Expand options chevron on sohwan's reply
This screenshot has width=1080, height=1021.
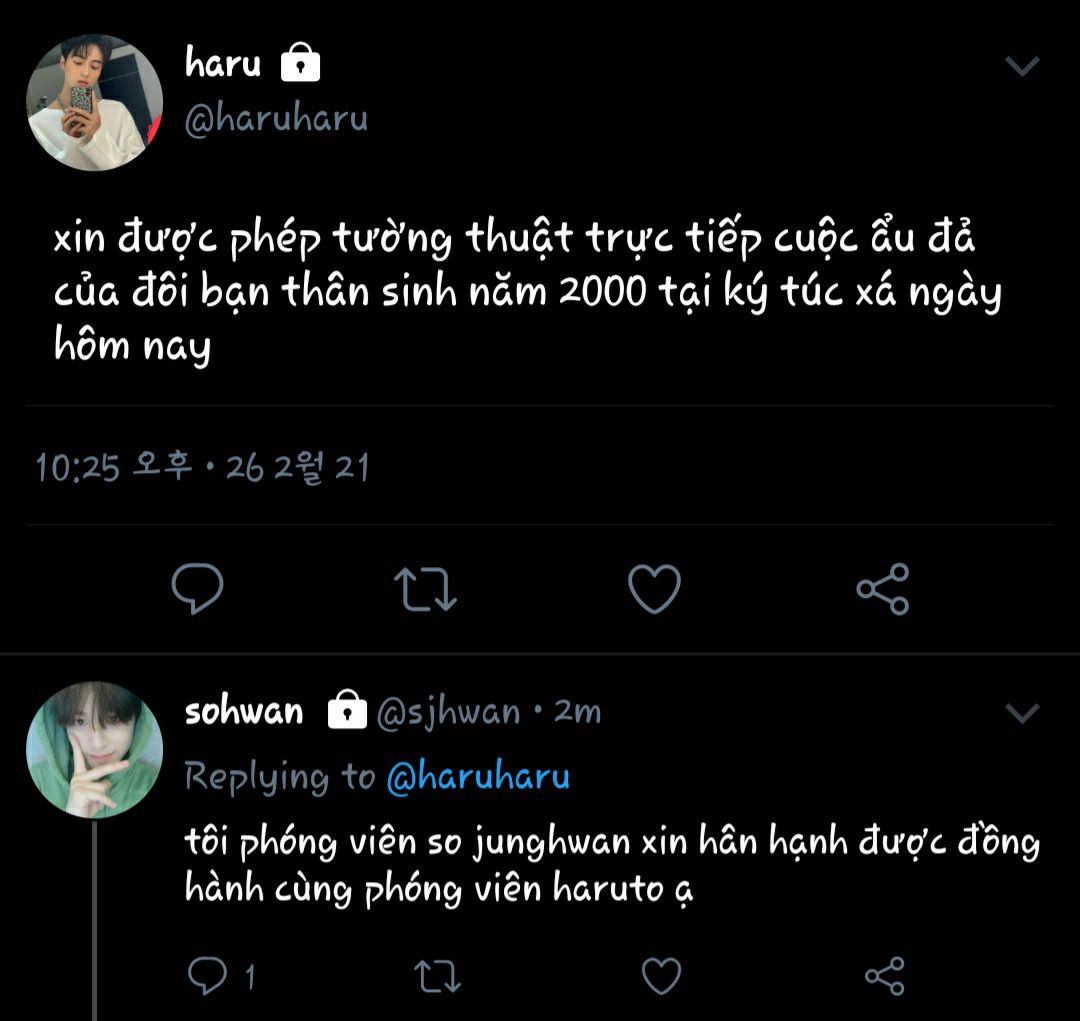(1022, 713)
